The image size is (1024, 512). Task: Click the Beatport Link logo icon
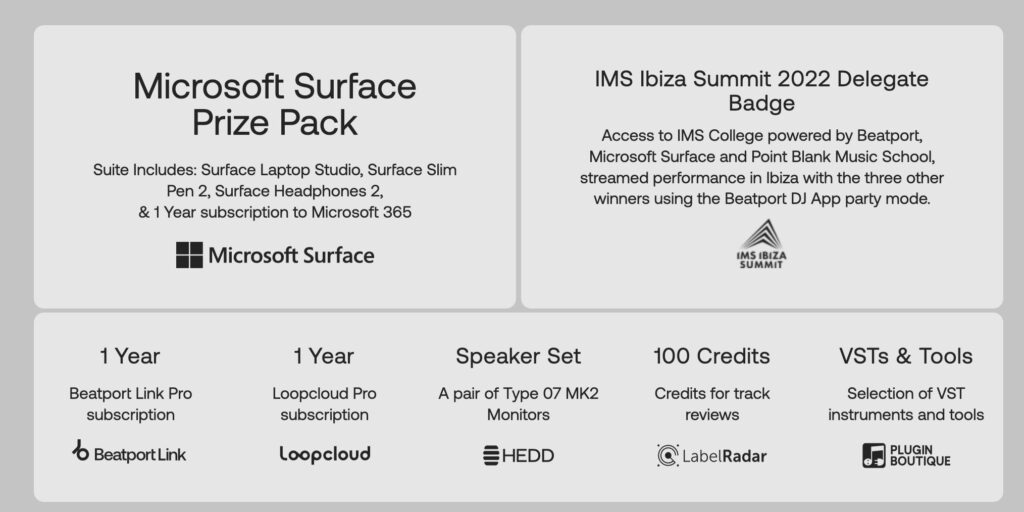click(81, 452)
